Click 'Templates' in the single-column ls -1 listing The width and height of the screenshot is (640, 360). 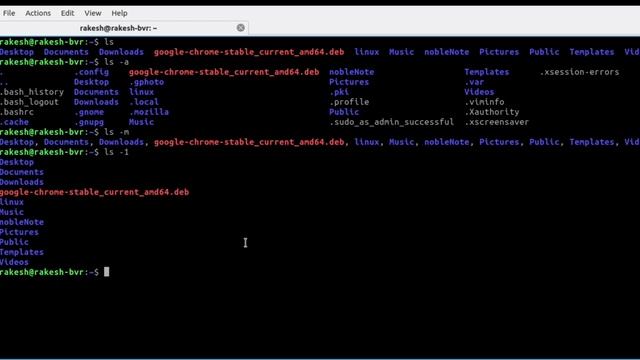22,252
